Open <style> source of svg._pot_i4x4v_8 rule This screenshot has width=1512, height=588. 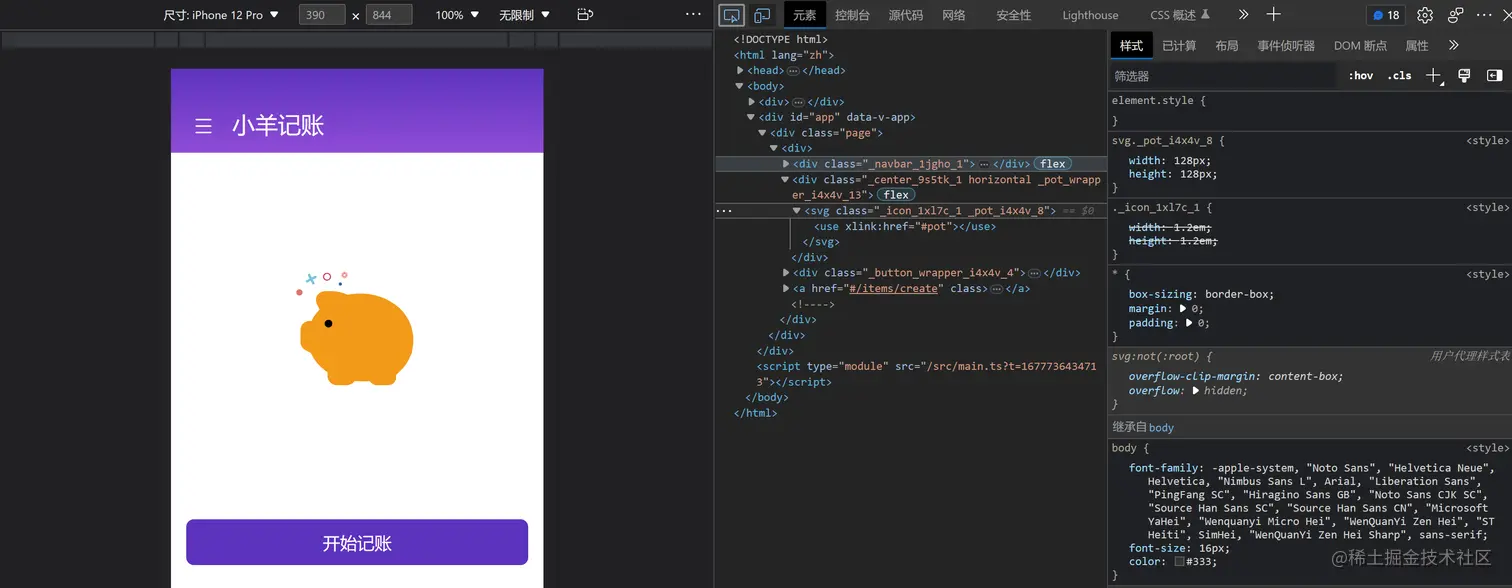(1487, 141)
